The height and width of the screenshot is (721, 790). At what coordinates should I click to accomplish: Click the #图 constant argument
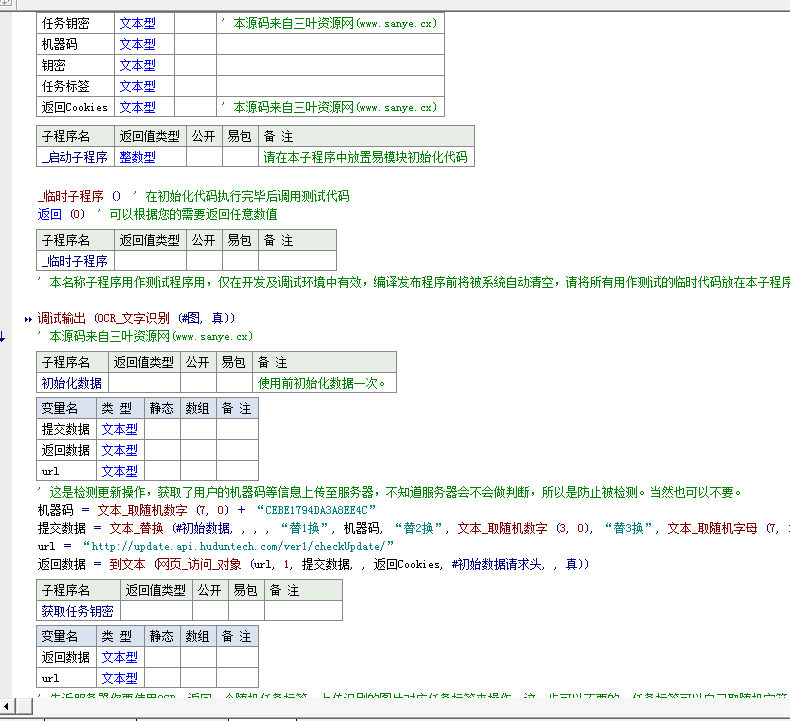tap(191, 318)
